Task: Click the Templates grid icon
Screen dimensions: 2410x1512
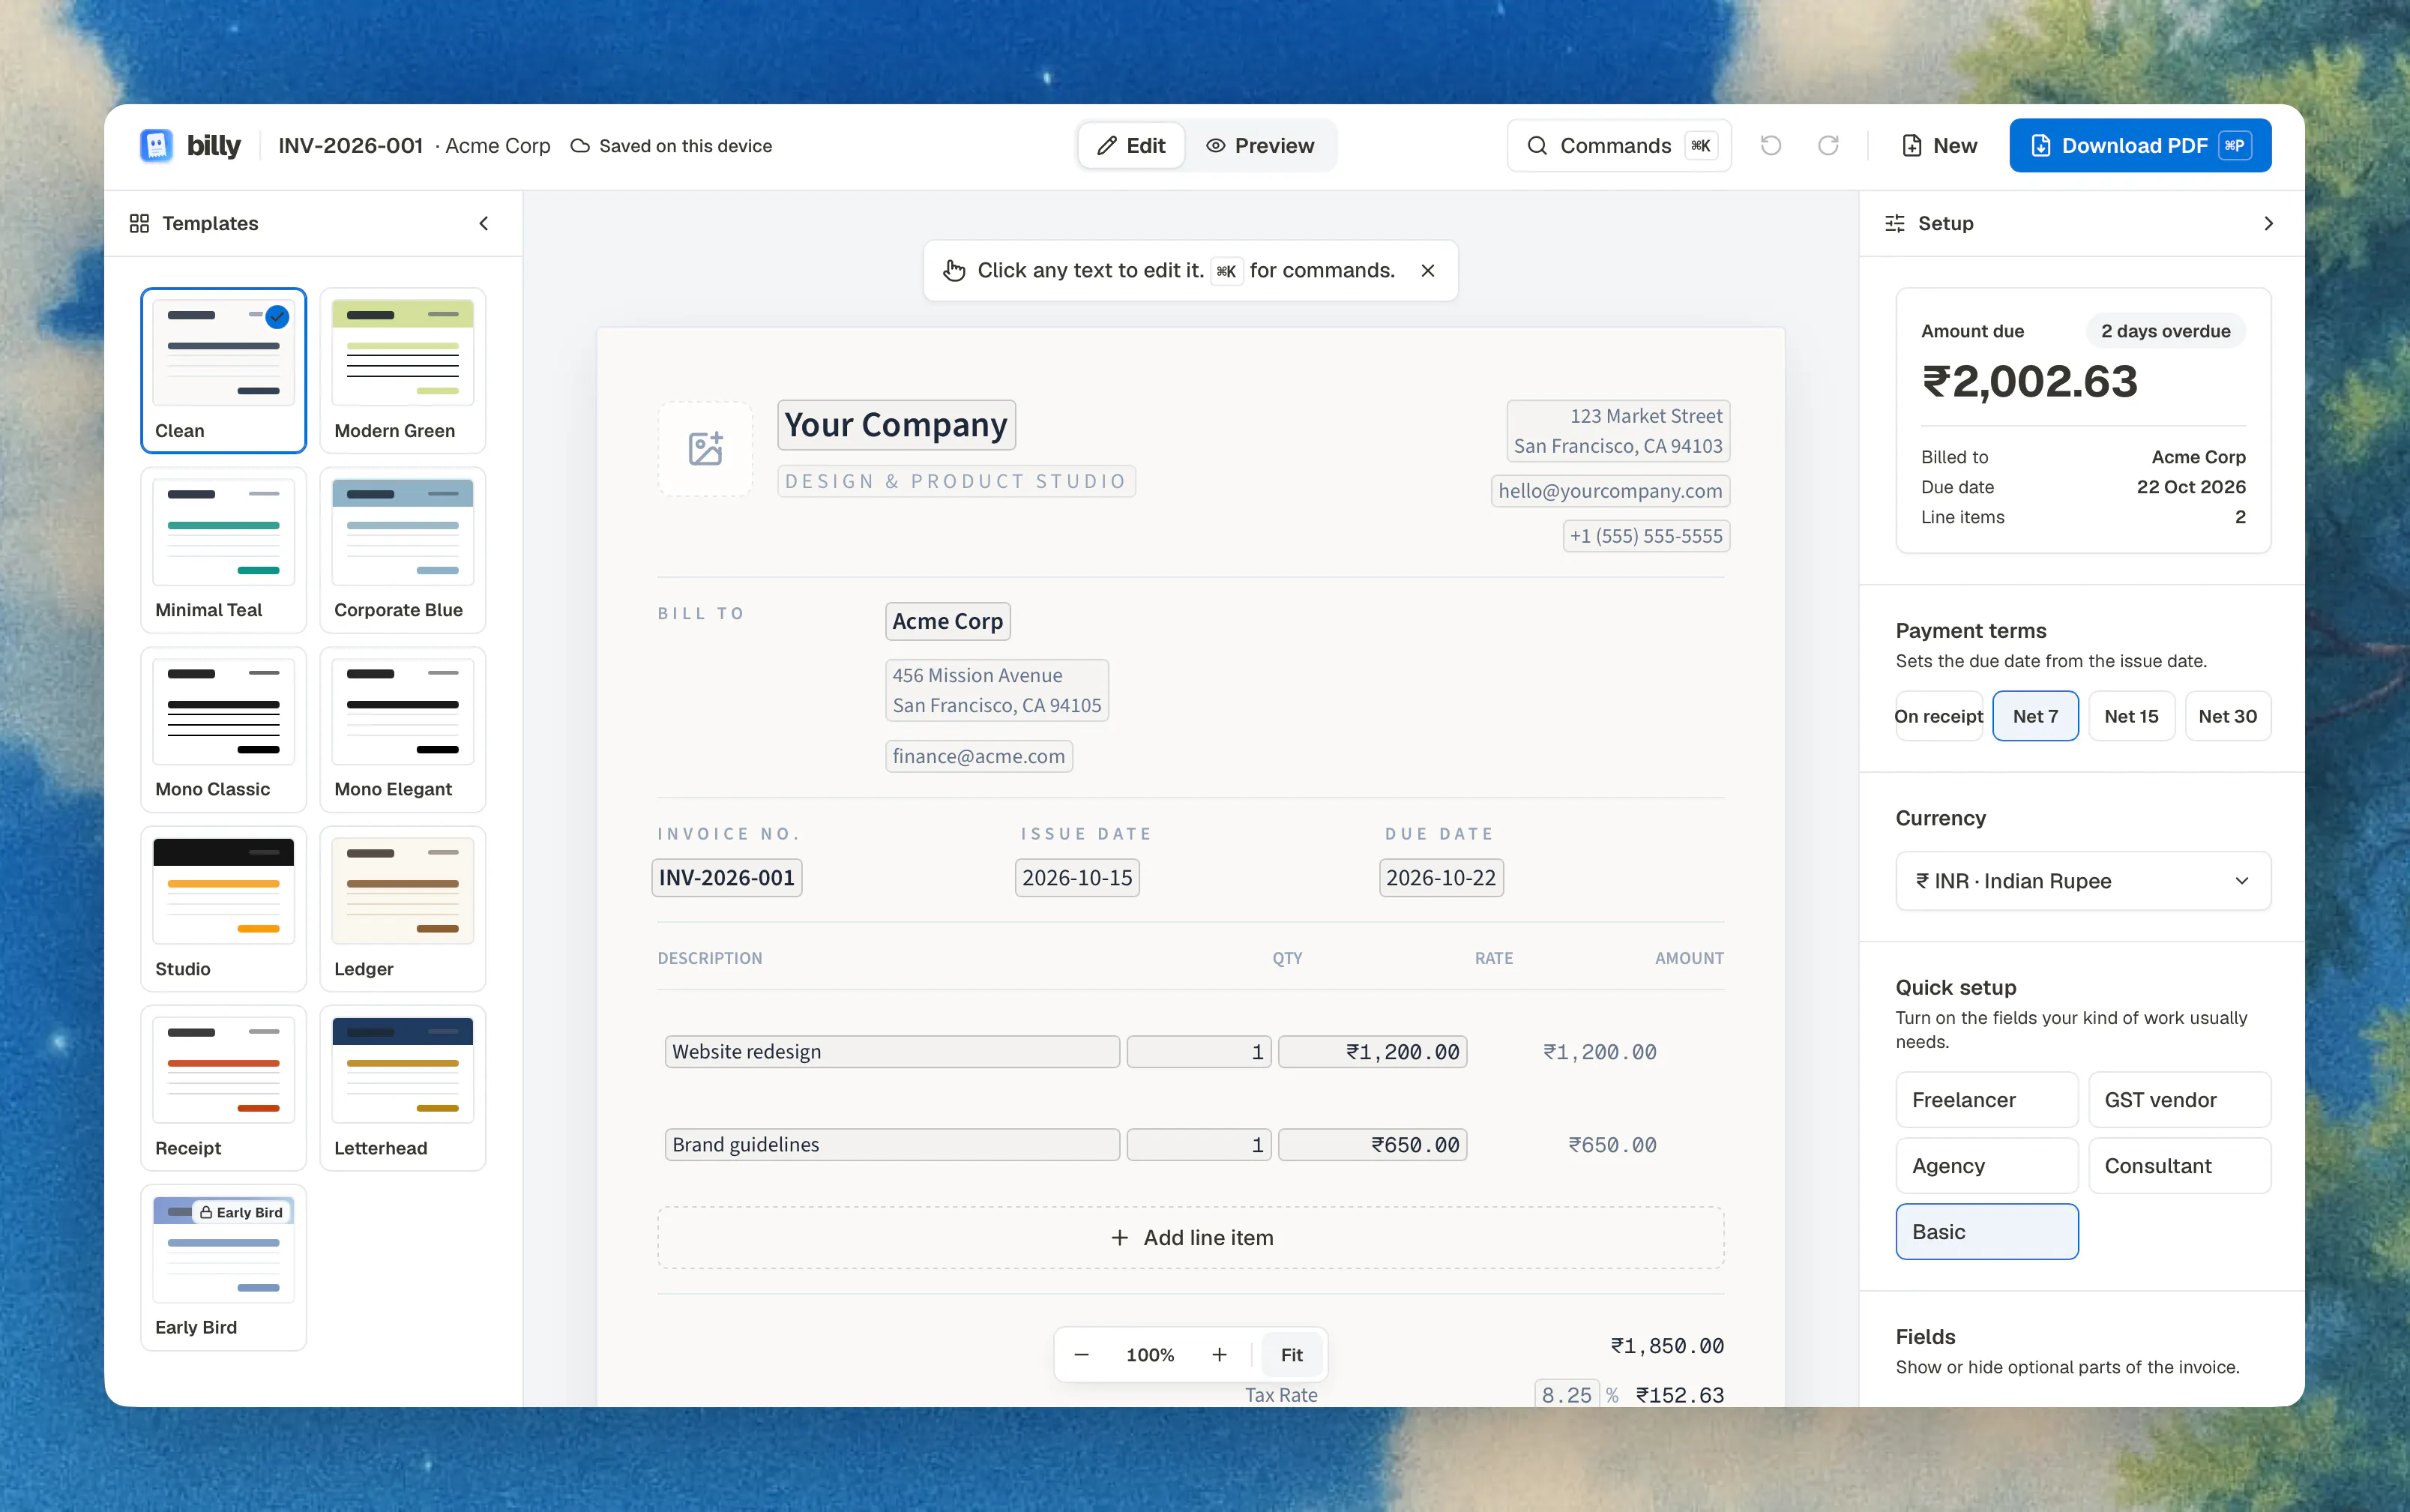Action: [x=139, y=223]
